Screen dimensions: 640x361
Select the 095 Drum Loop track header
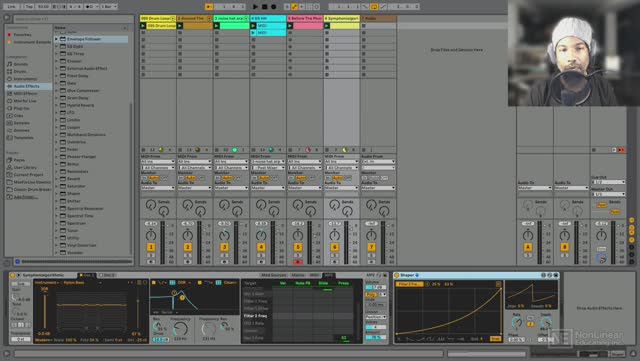click(x=158, y=18)
